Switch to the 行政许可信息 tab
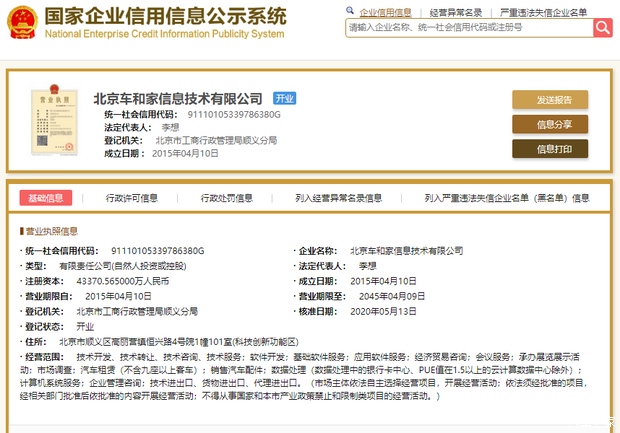 132,198
